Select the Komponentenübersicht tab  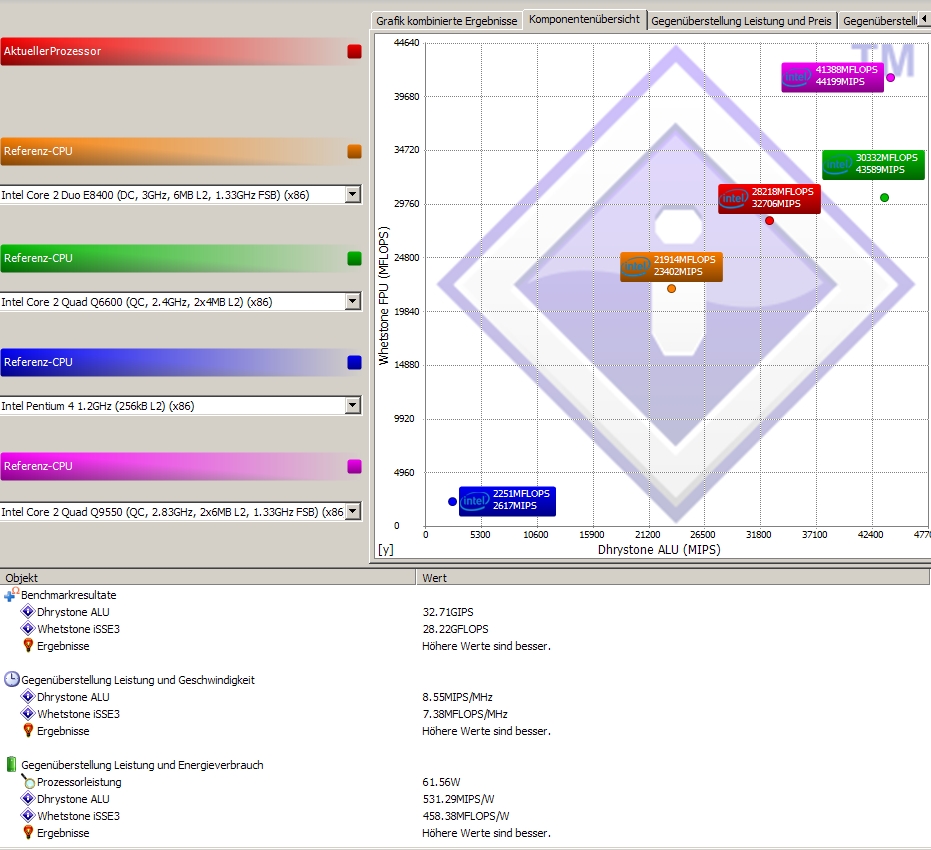(584, 20)
